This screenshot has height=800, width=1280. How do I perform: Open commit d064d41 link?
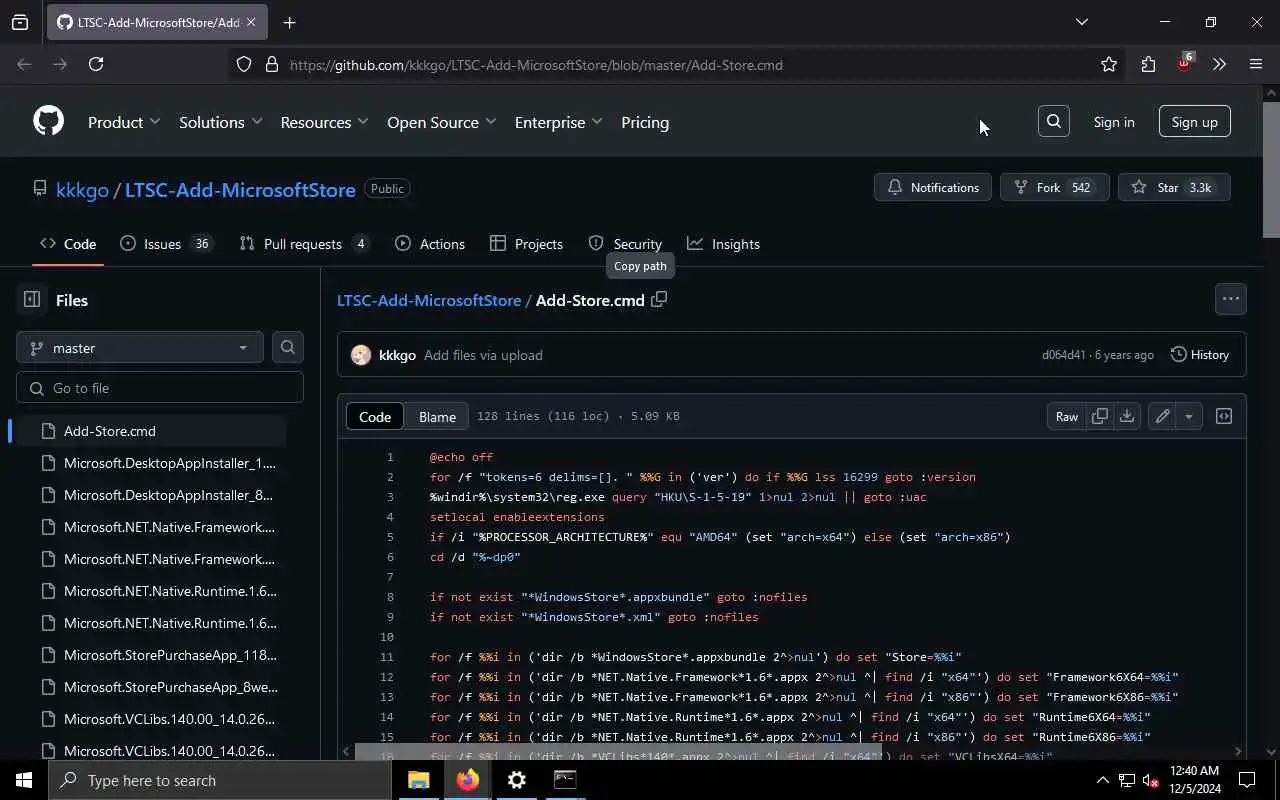click(x=1063, y=355)
